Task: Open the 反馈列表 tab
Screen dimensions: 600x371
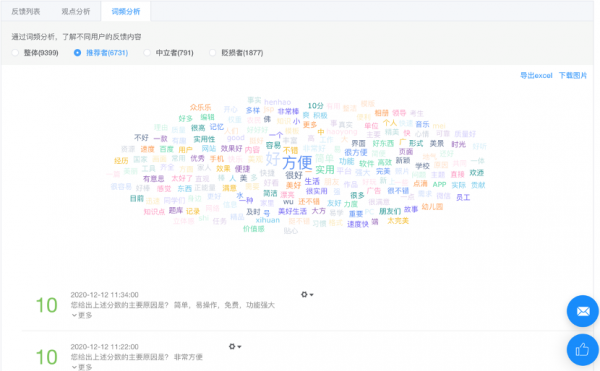Action: click(x=26, y=11)
